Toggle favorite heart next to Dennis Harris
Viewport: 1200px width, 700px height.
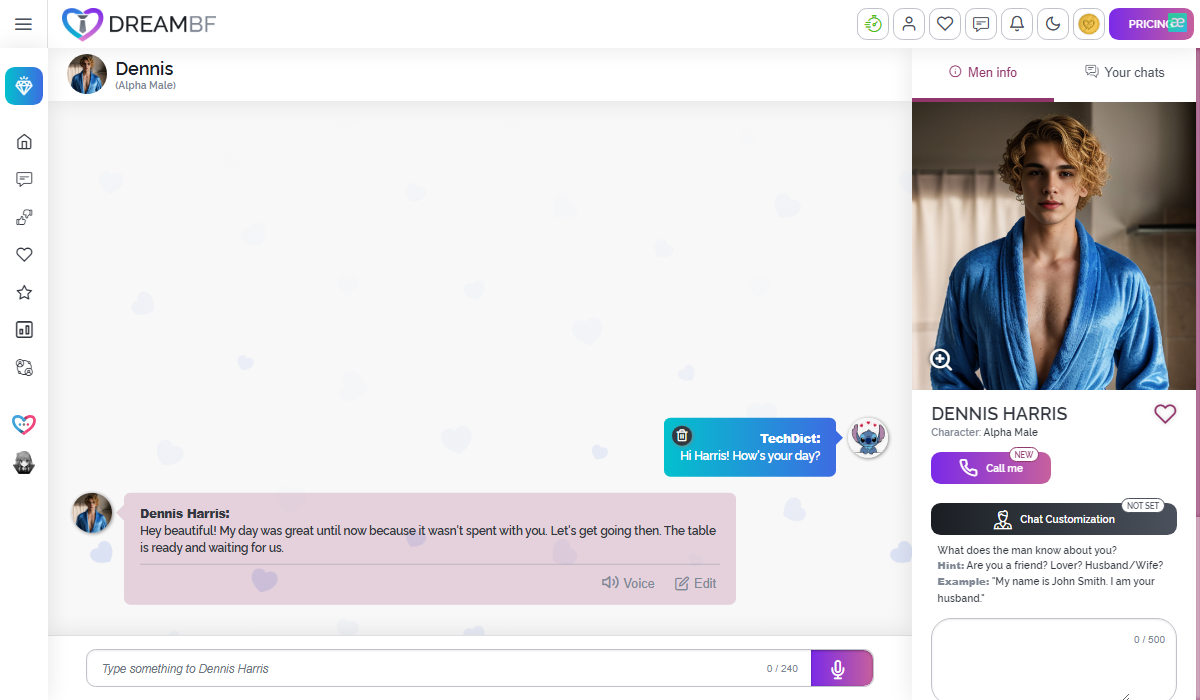(x=1165, y=413)
